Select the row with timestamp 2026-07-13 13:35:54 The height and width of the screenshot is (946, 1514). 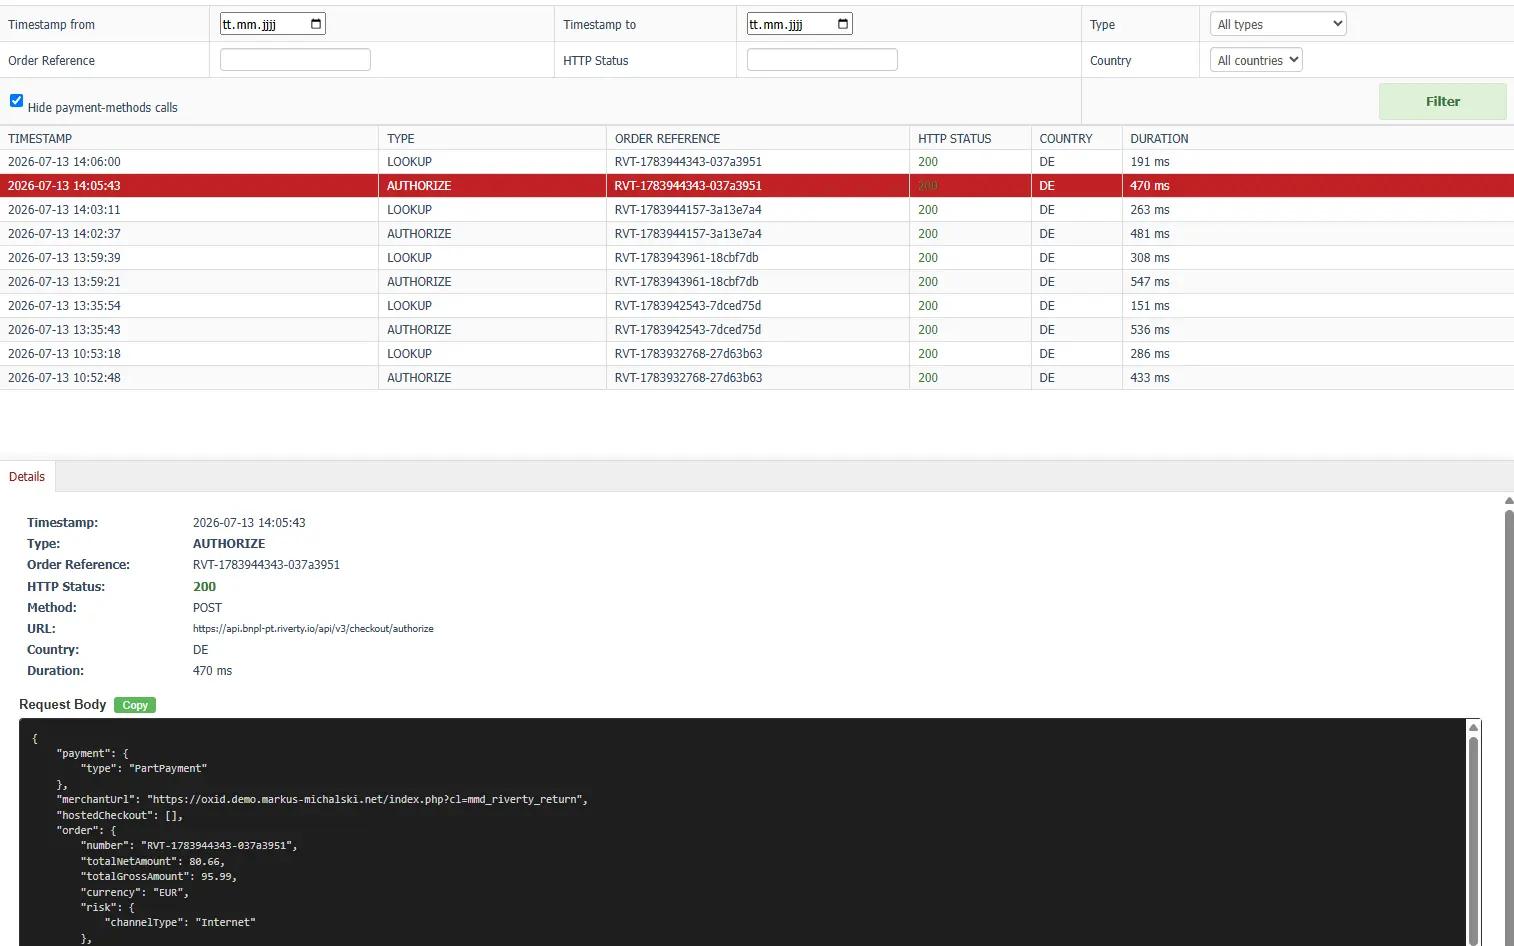click(757, 306)
